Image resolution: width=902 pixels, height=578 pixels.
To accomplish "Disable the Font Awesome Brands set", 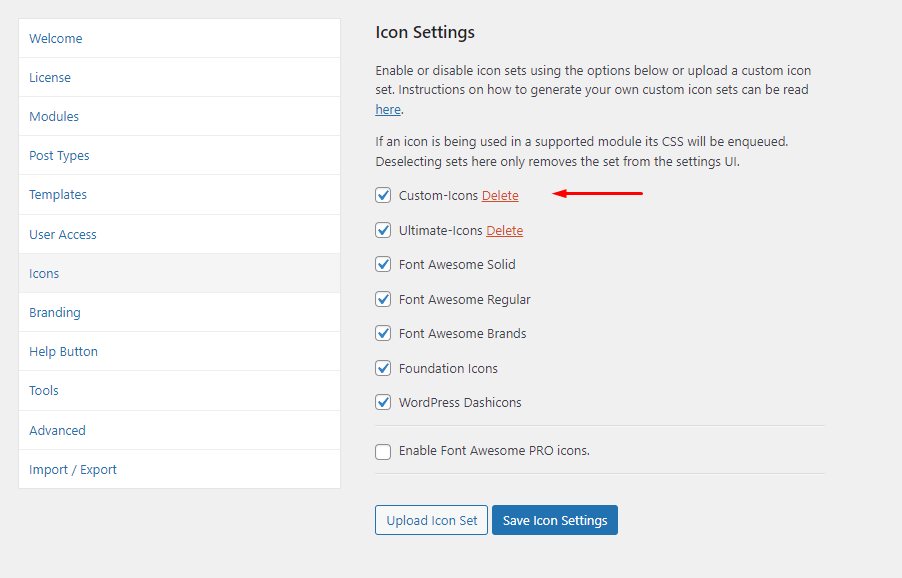I will (x=383, y=333).
